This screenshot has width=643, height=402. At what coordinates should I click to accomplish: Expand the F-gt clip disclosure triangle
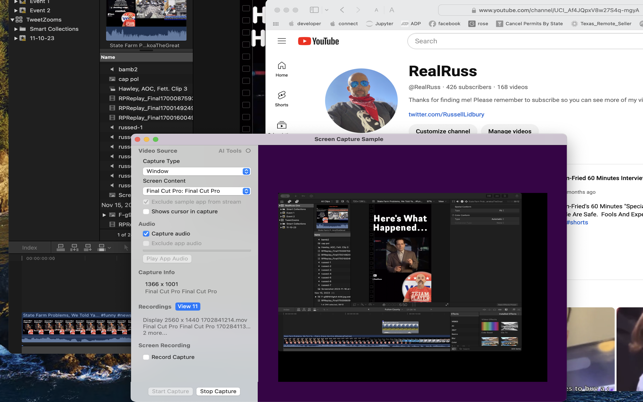coord(105,215)
